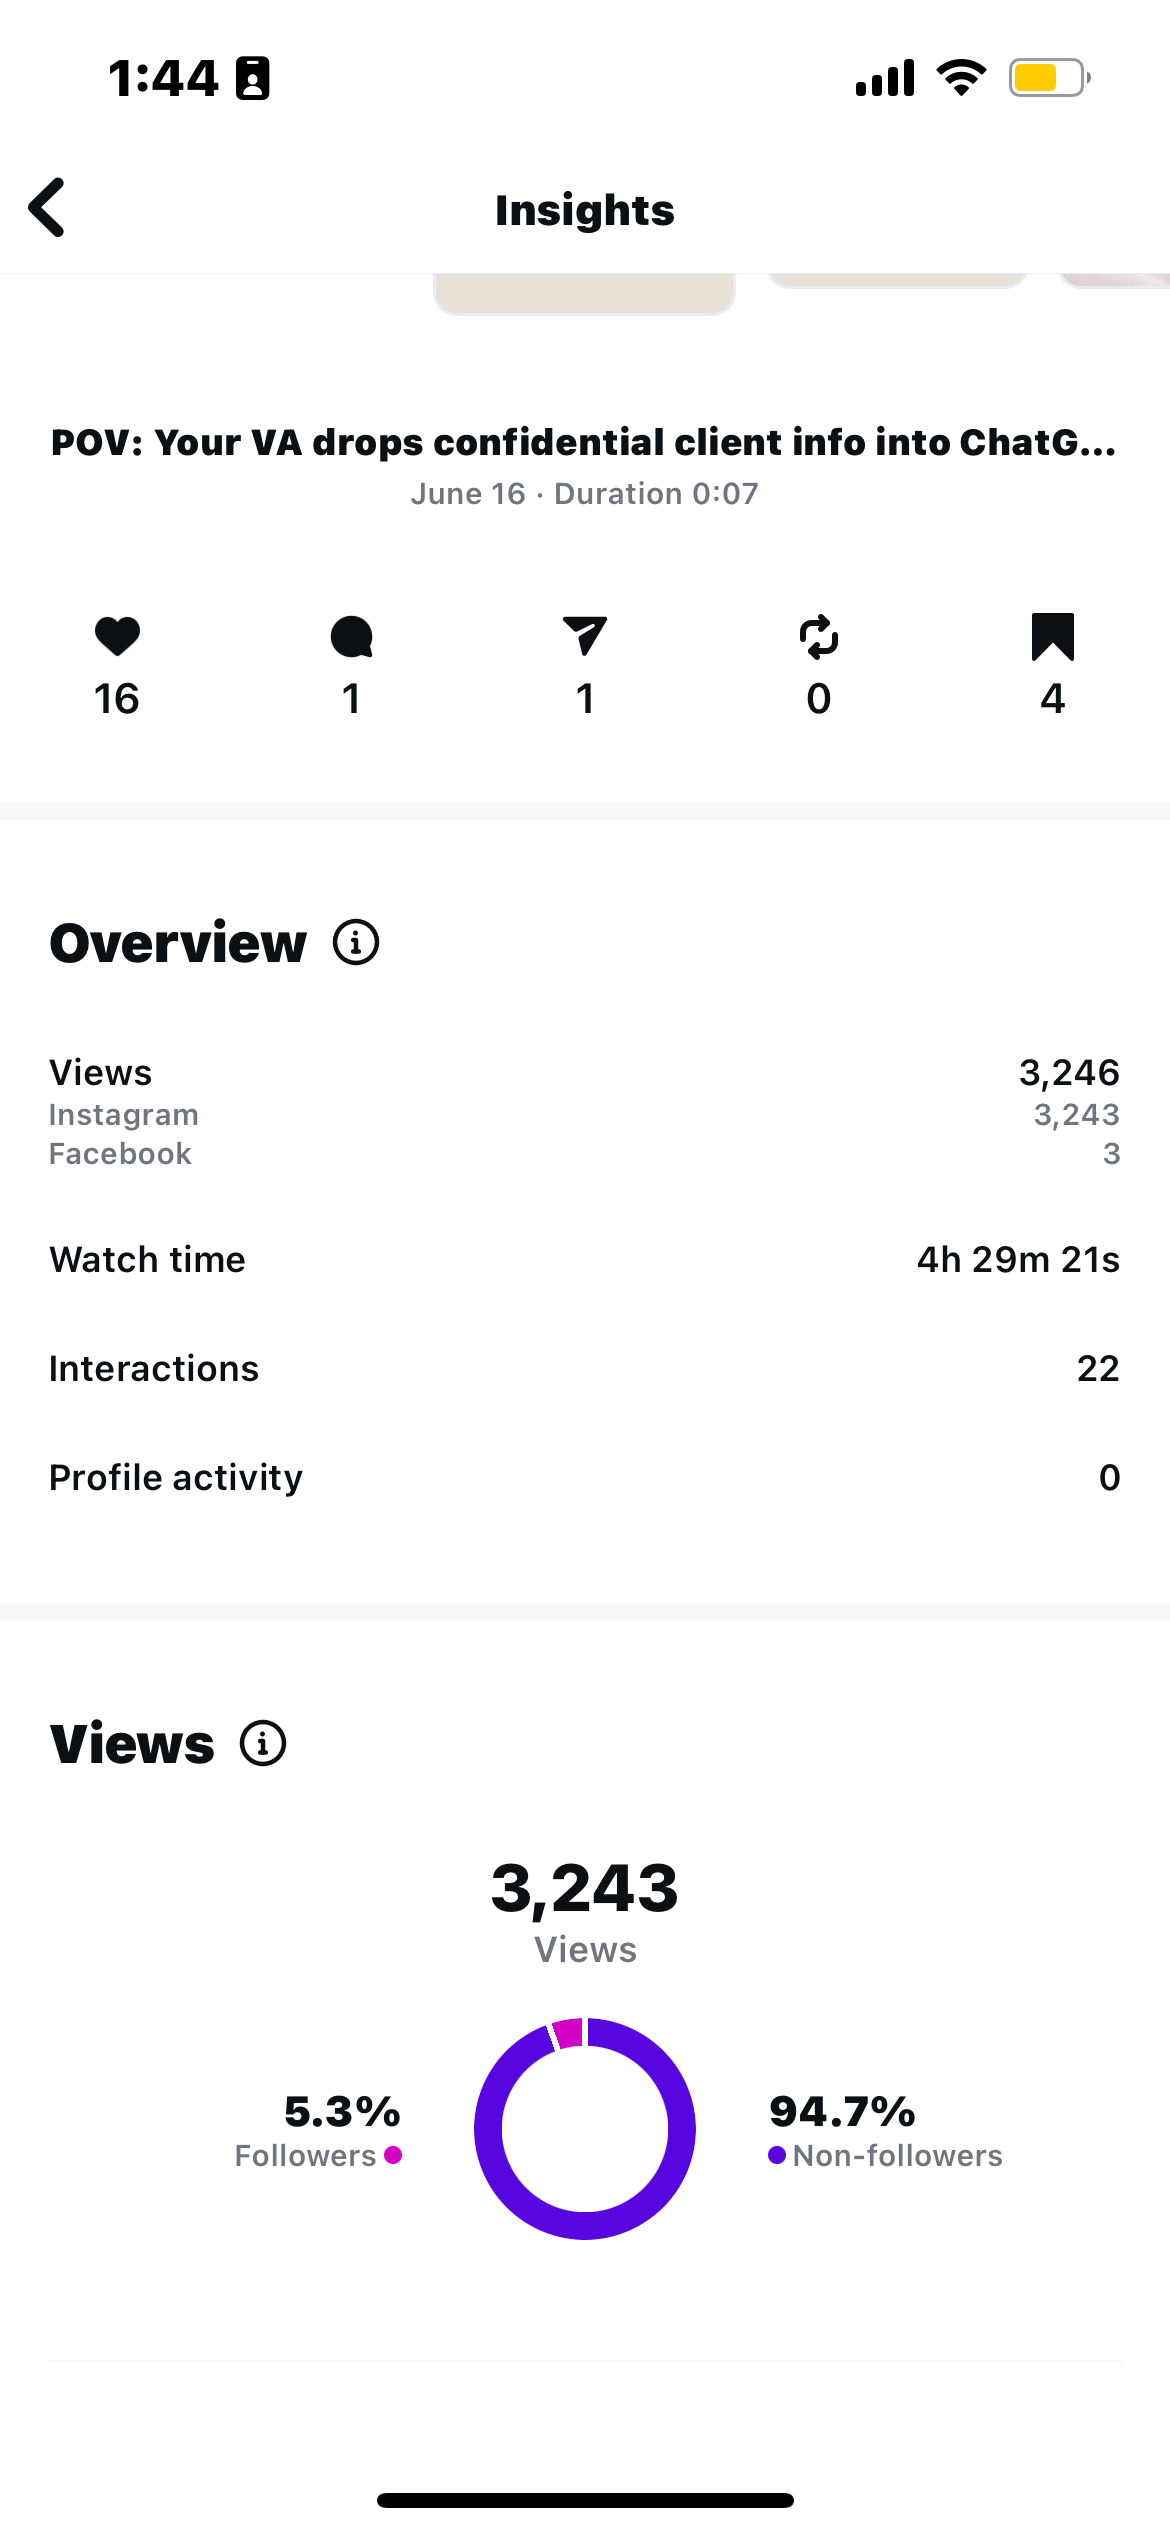
Task: Tap the Views total row in Overview
Action: click(584, 1073)
